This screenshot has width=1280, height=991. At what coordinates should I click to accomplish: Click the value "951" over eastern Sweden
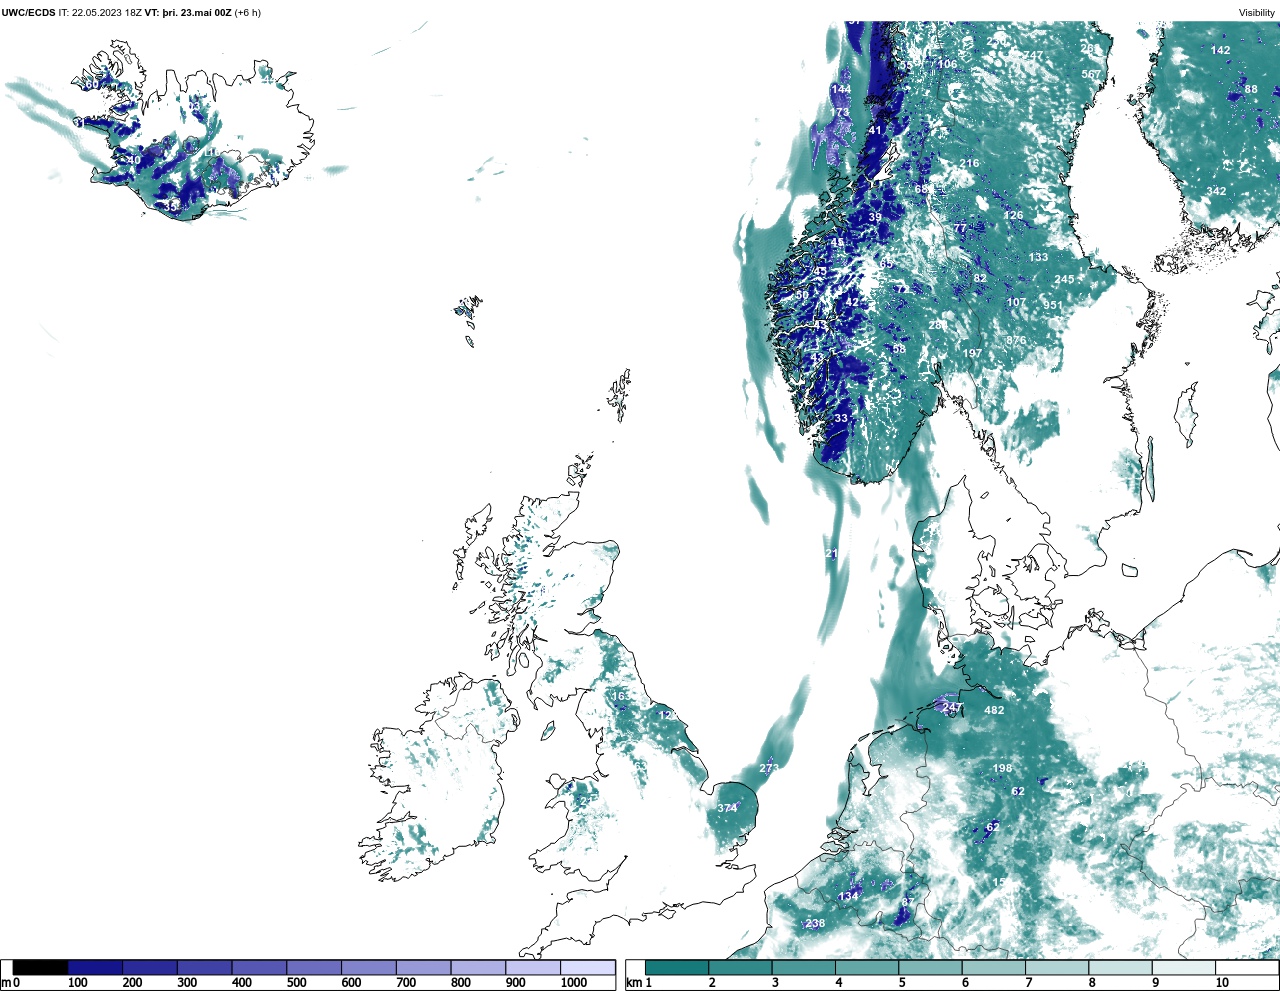pyautogui.click(x=1052, y=305)
